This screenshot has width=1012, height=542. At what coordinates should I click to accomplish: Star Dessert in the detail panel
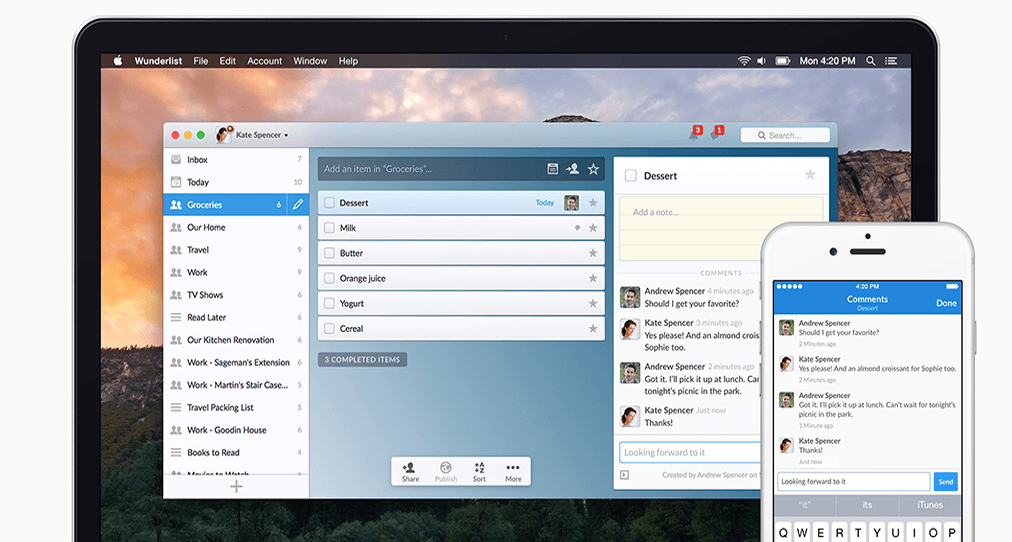(x=810, y=175)
